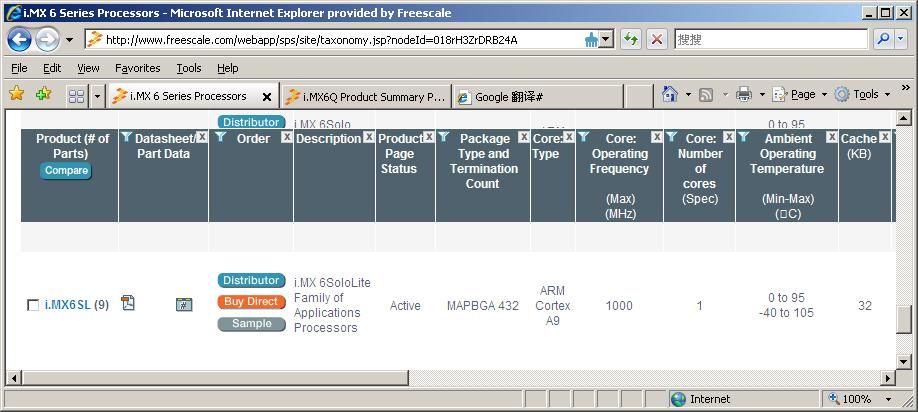Open the Tools menu in the menu bar

click(189, 68)
